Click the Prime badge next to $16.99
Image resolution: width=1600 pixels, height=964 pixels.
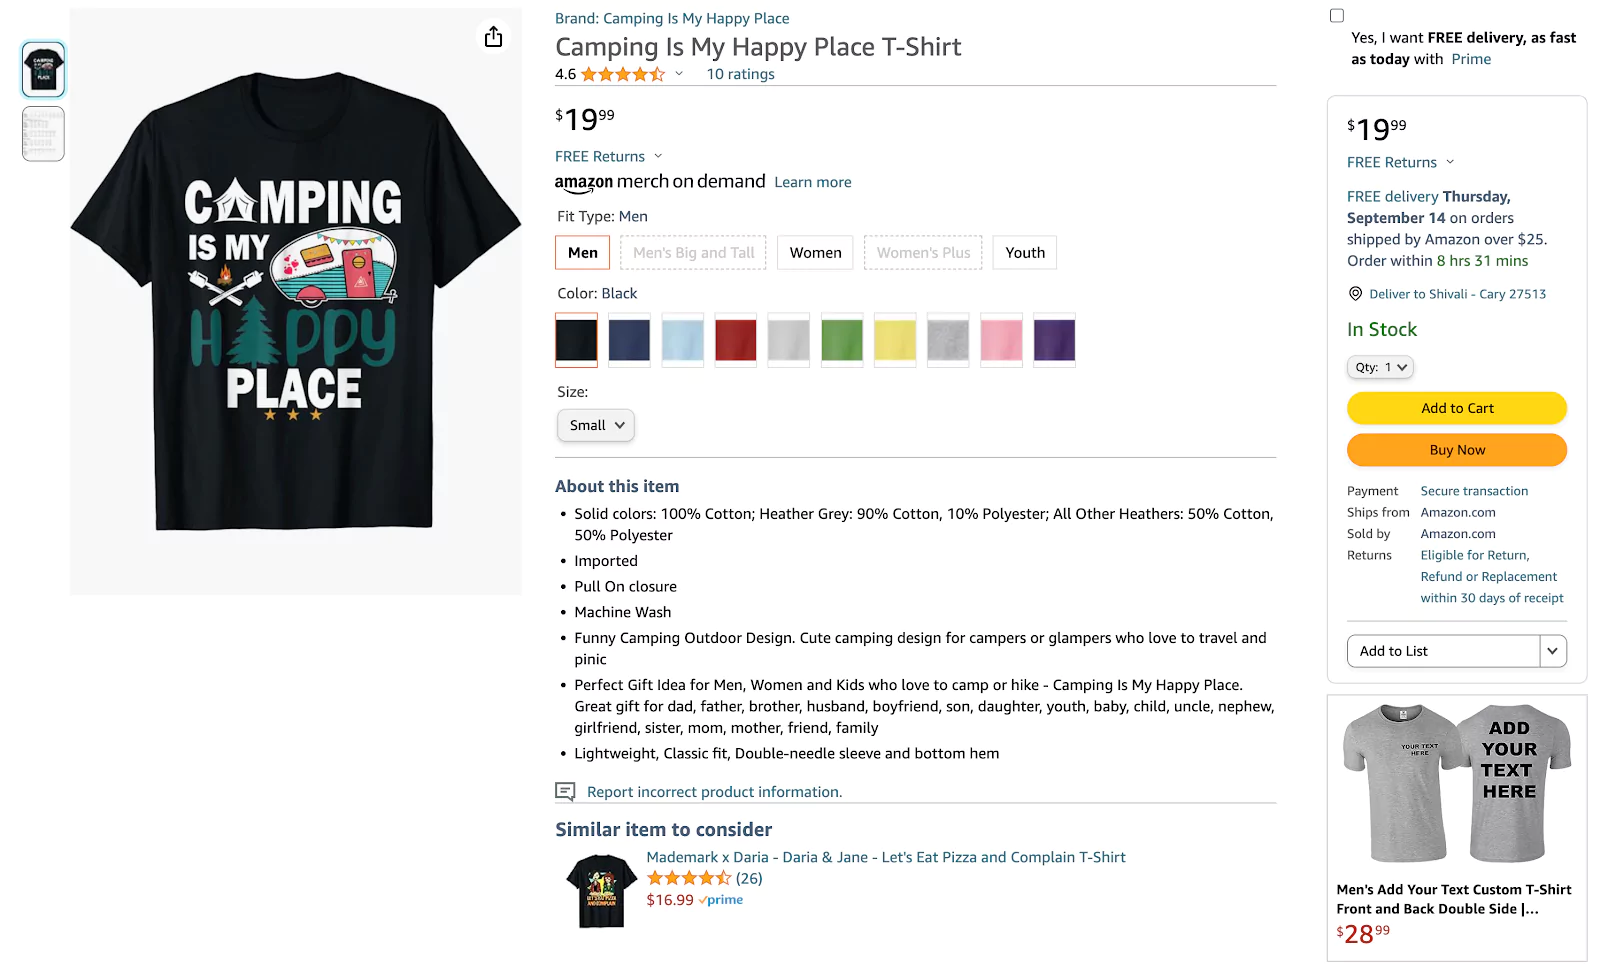point(721,900)
